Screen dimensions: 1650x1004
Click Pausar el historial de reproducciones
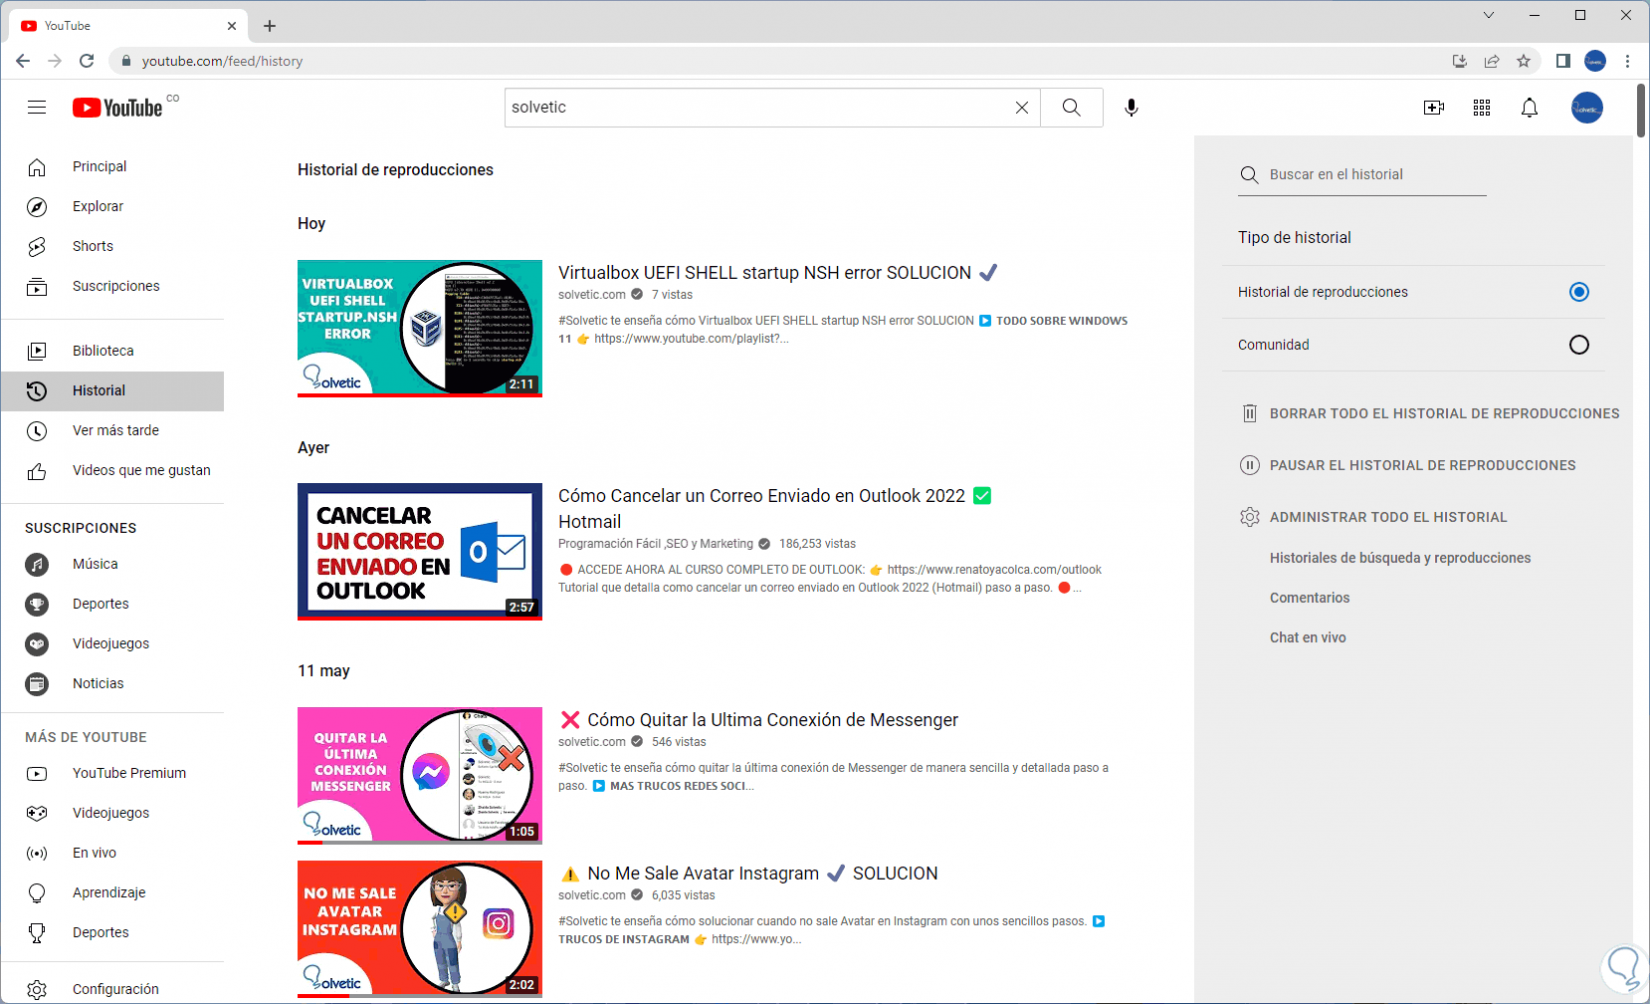pos(1407,465)
